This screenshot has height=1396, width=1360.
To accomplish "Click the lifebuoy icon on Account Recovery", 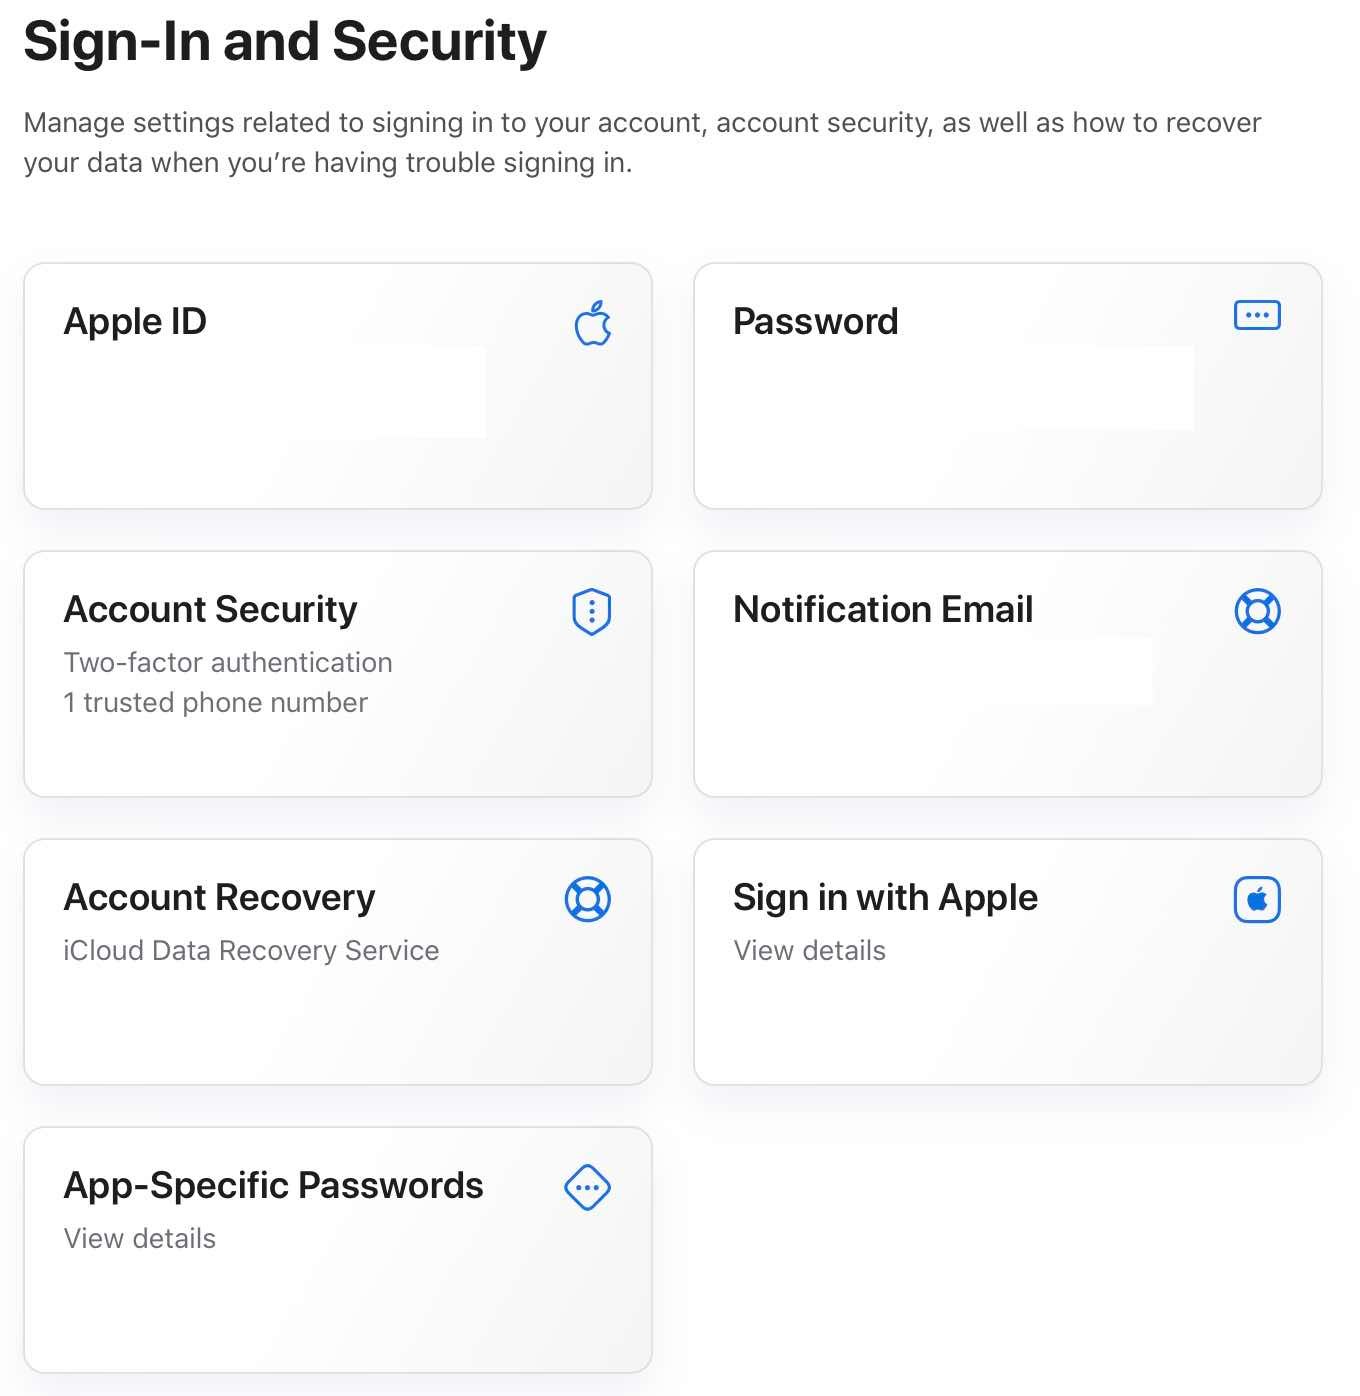I will tap(588, 899).
